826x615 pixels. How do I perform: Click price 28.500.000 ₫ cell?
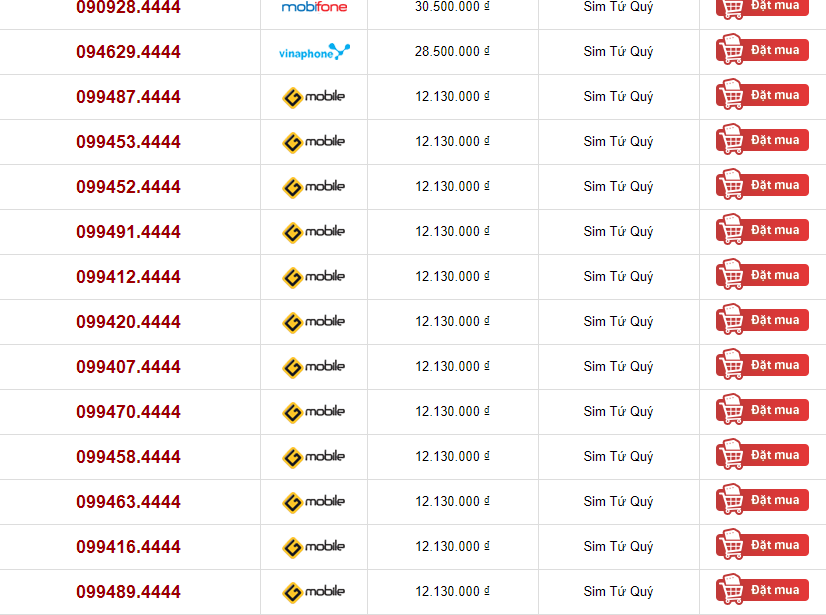(452, 51)
